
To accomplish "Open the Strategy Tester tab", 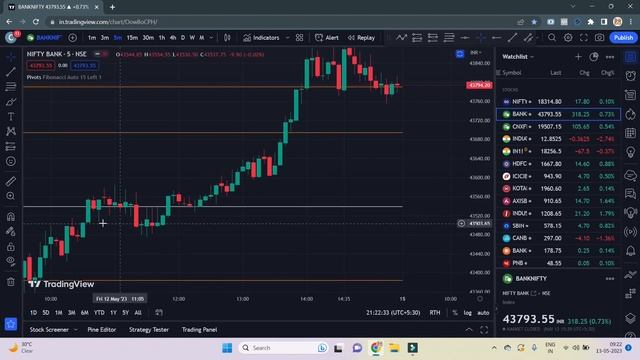I will [149, 330].
